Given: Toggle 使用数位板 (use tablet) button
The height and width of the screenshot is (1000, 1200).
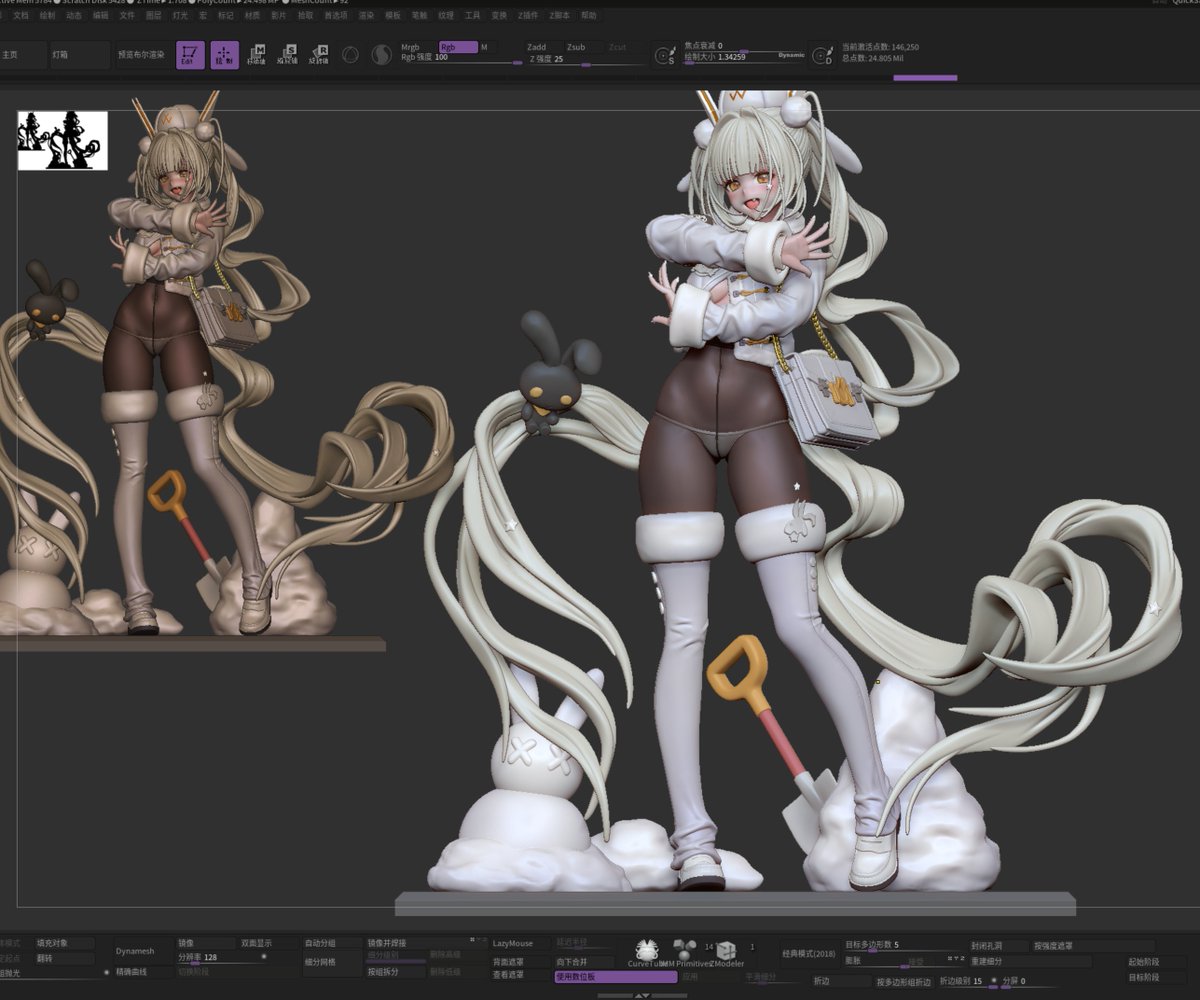Looking at the screenshot, I should click(x=616, y=976).
